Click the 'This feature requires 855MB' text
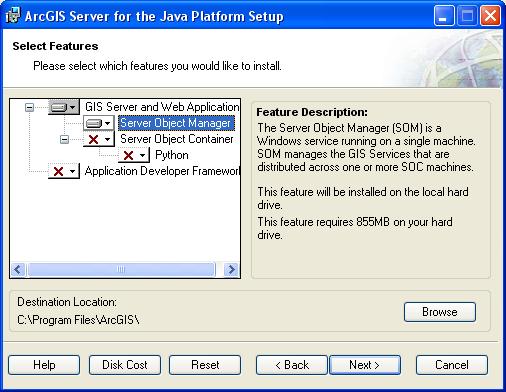The height and width of the screenshot is (392, 506). (355, 228)
